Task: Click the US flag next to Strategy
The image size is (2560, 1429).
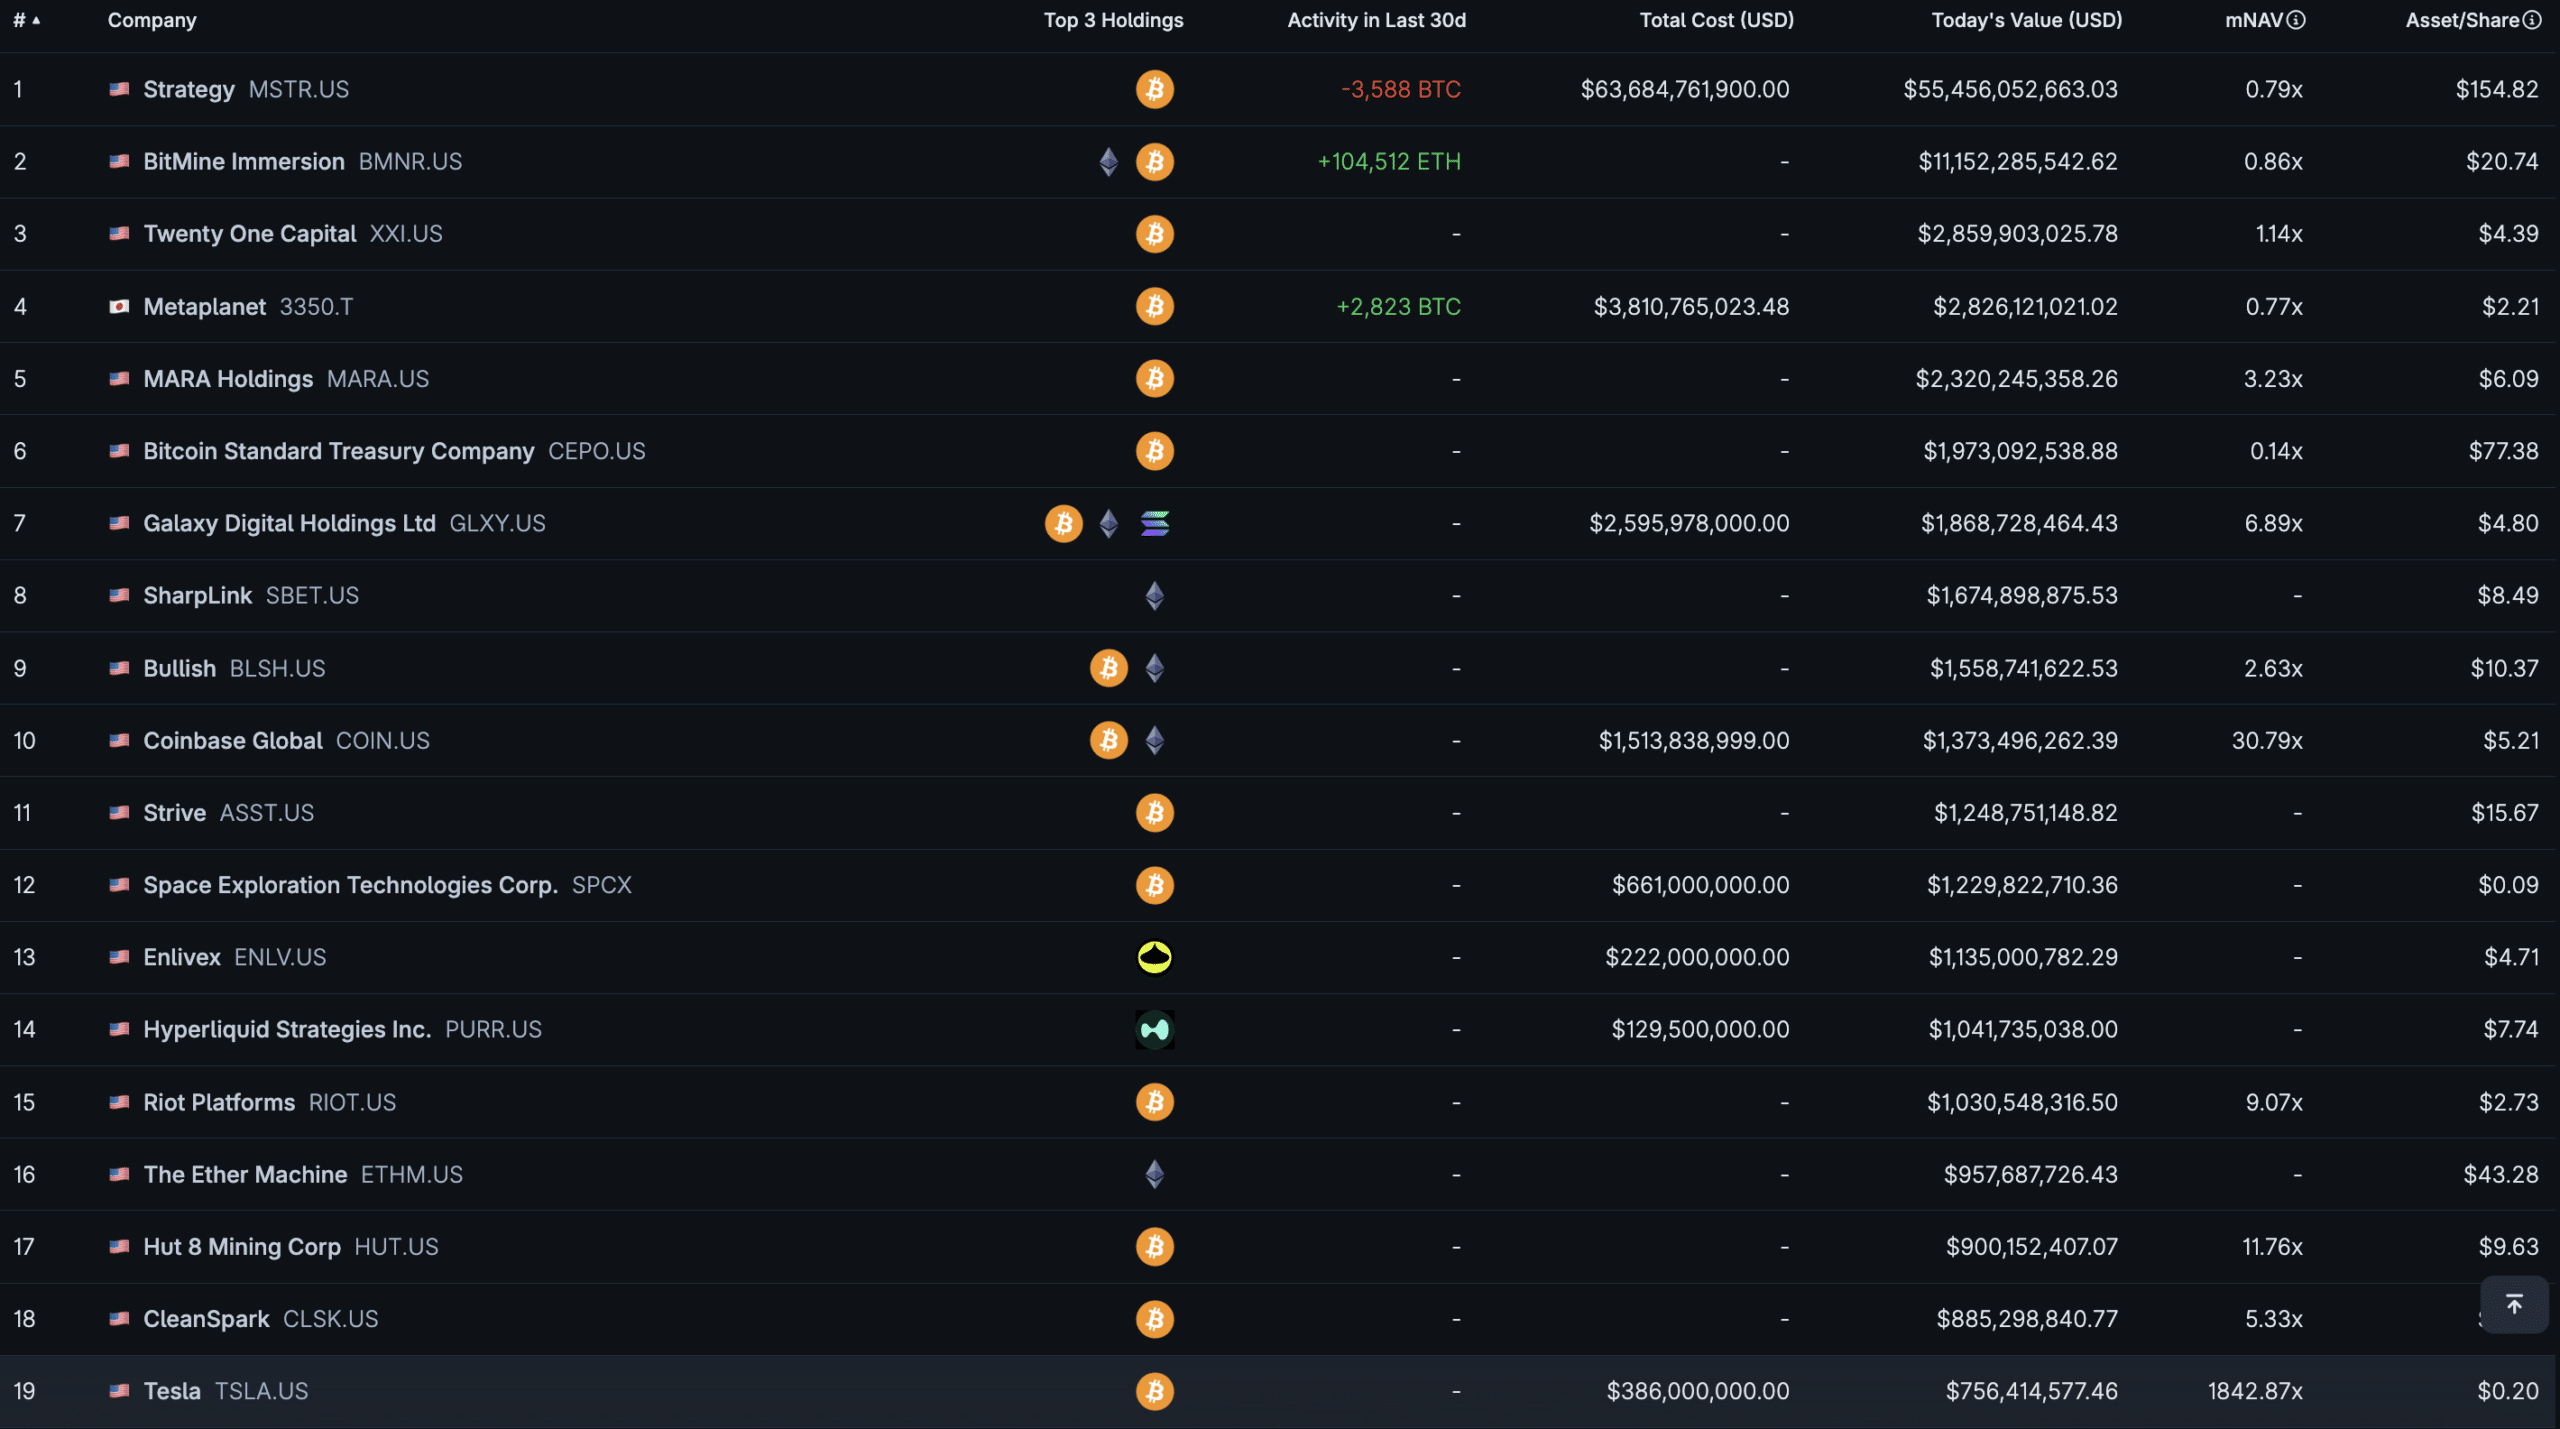Action: coord(119,89)
